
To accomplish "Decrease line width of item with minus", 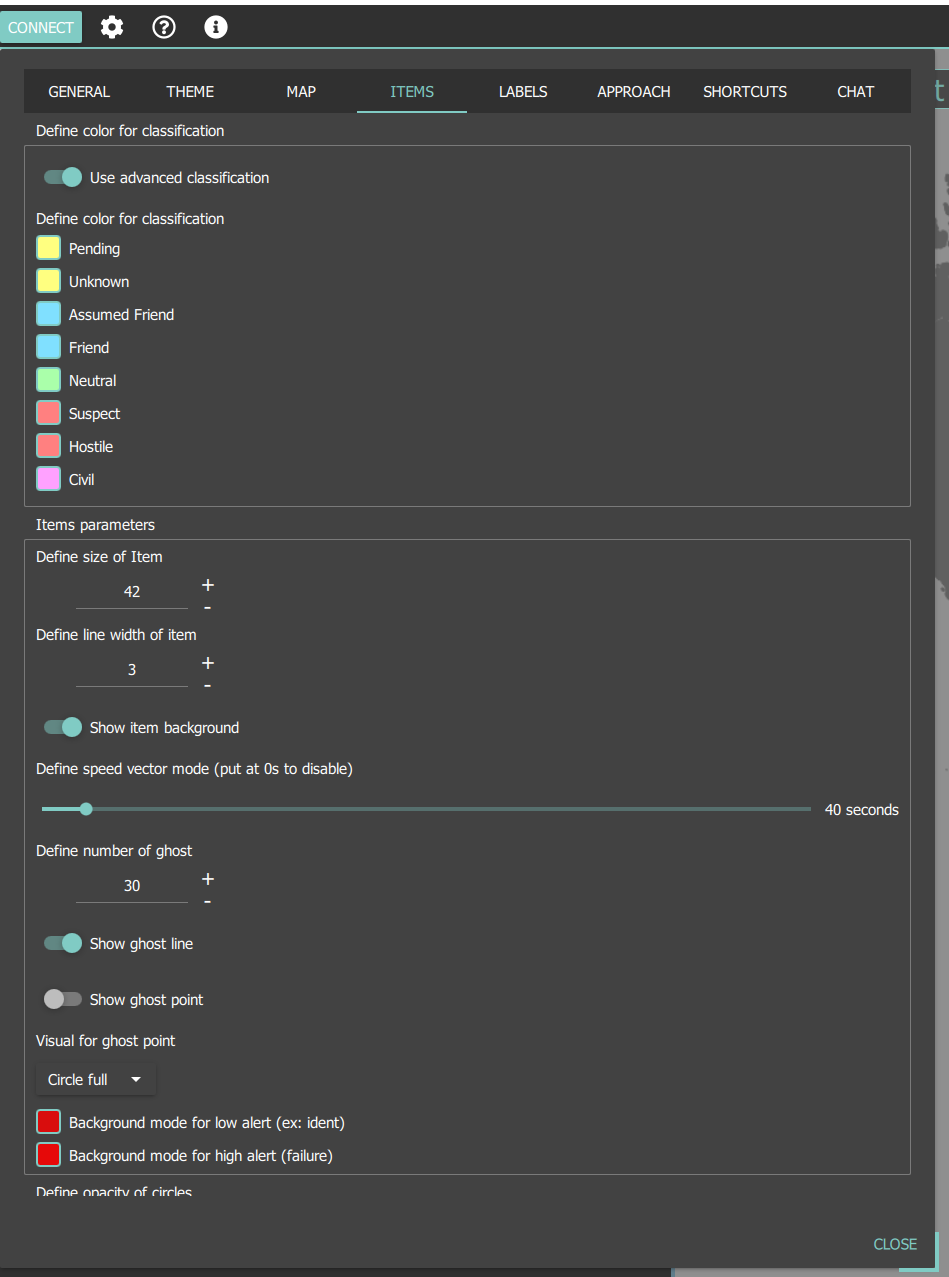I will click(x=208, y=685).
